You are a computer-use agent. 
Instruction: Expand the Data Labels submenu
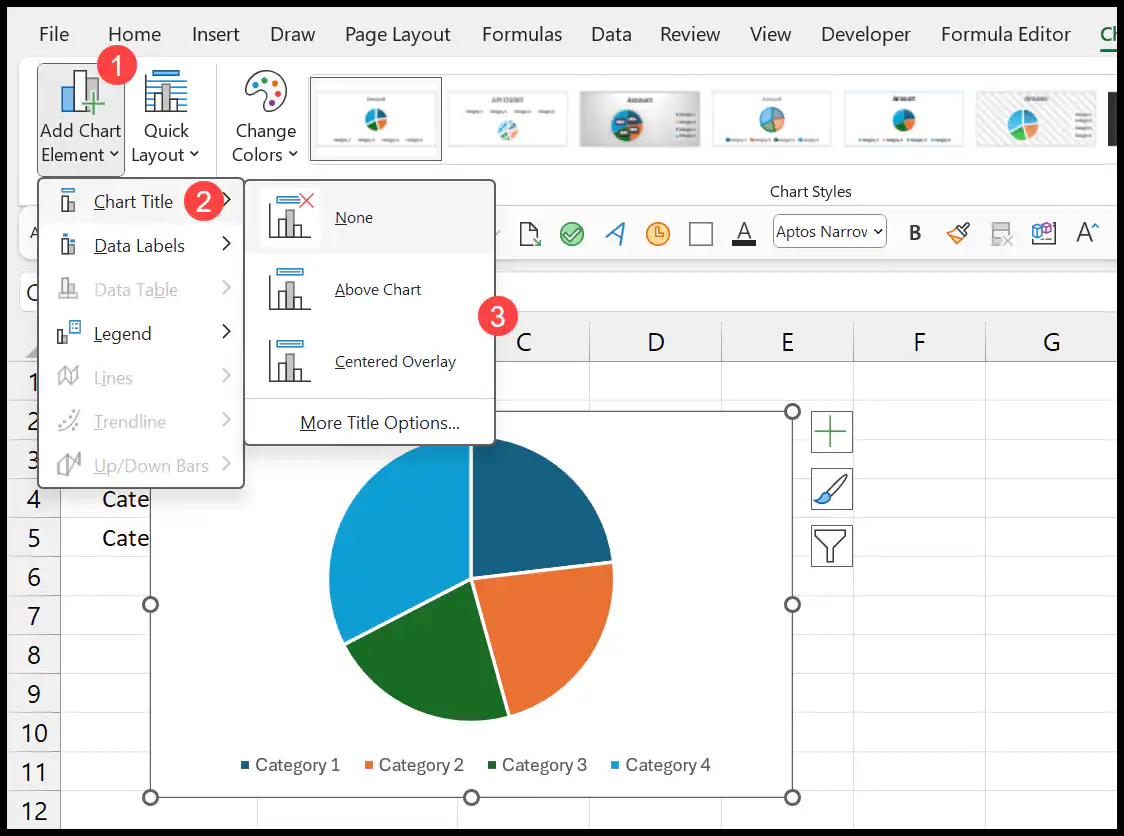coord(142,245)
